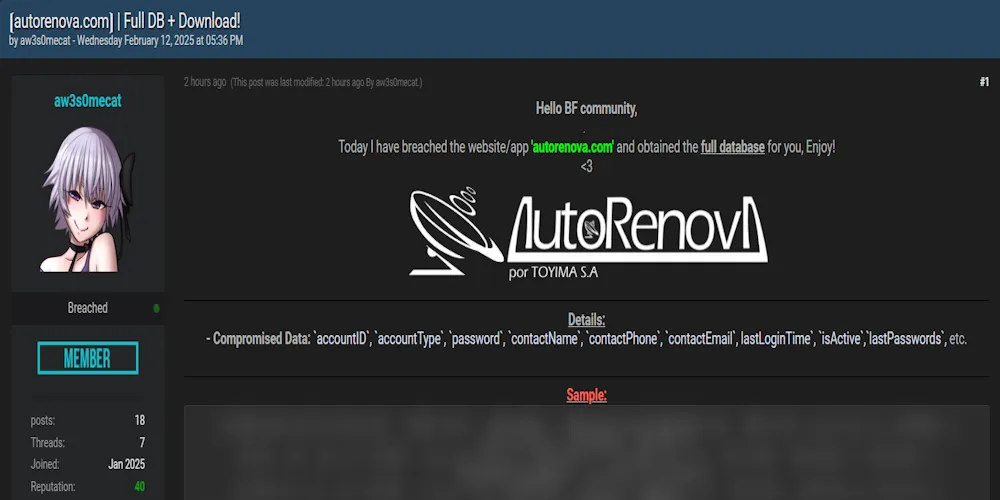Image resolution: width=1000 pixels, height=500 pixels.
Task: Open the #1 post permalink
Action: (983, 82)
